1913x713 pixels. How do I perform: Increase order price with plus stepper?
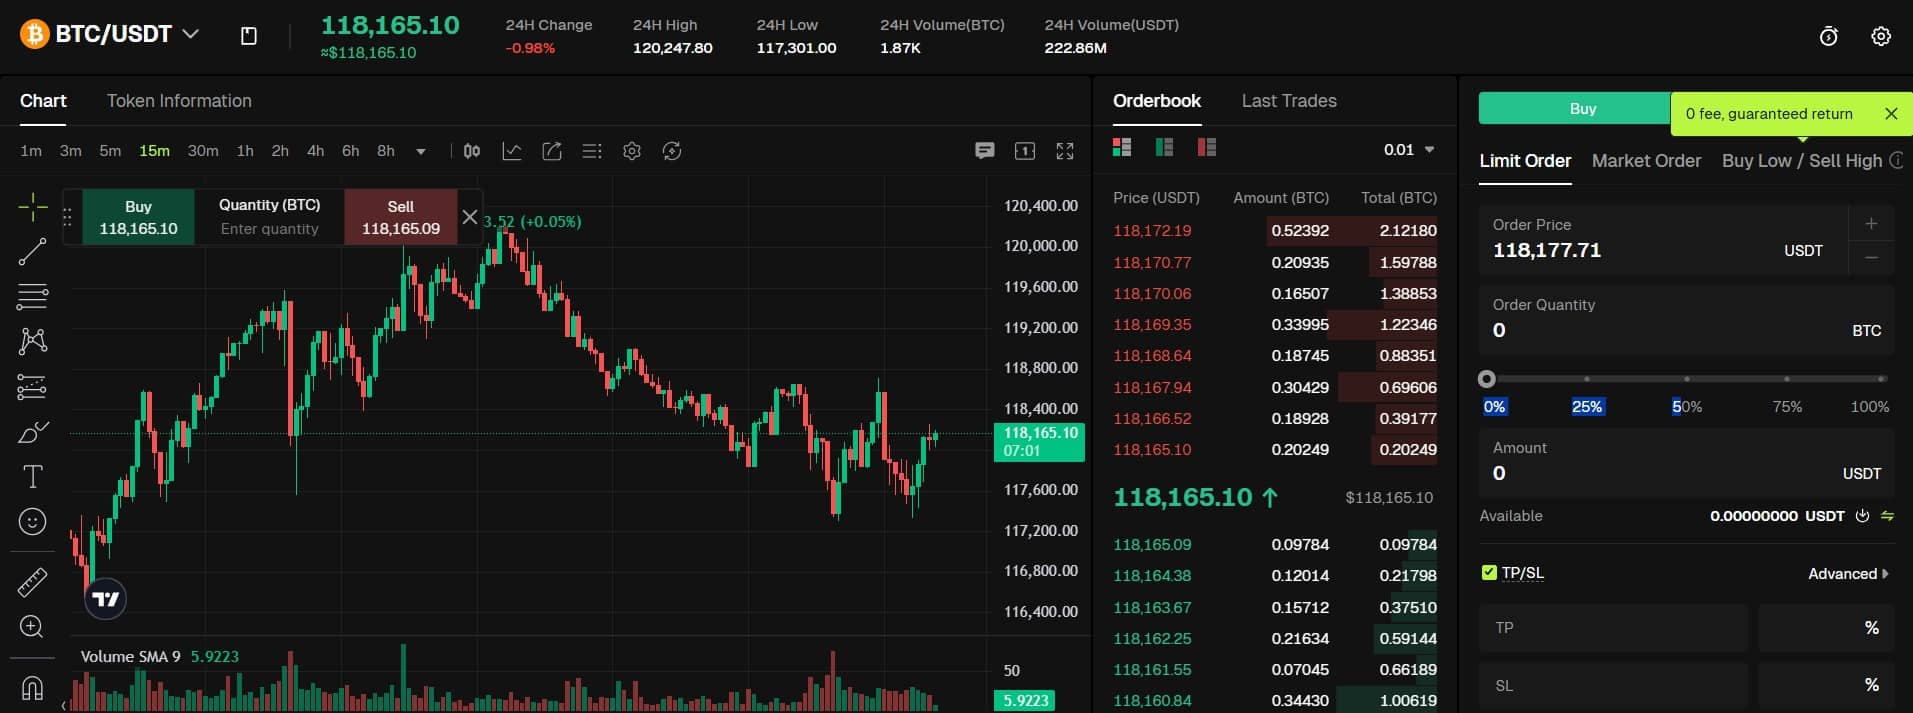(x=1871, y=224)
